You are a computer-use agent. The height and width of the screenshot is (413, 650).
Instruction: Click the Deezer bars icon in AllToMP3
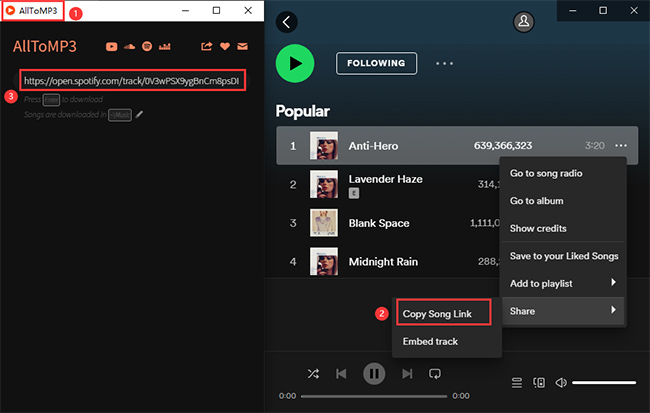(165, 46)
